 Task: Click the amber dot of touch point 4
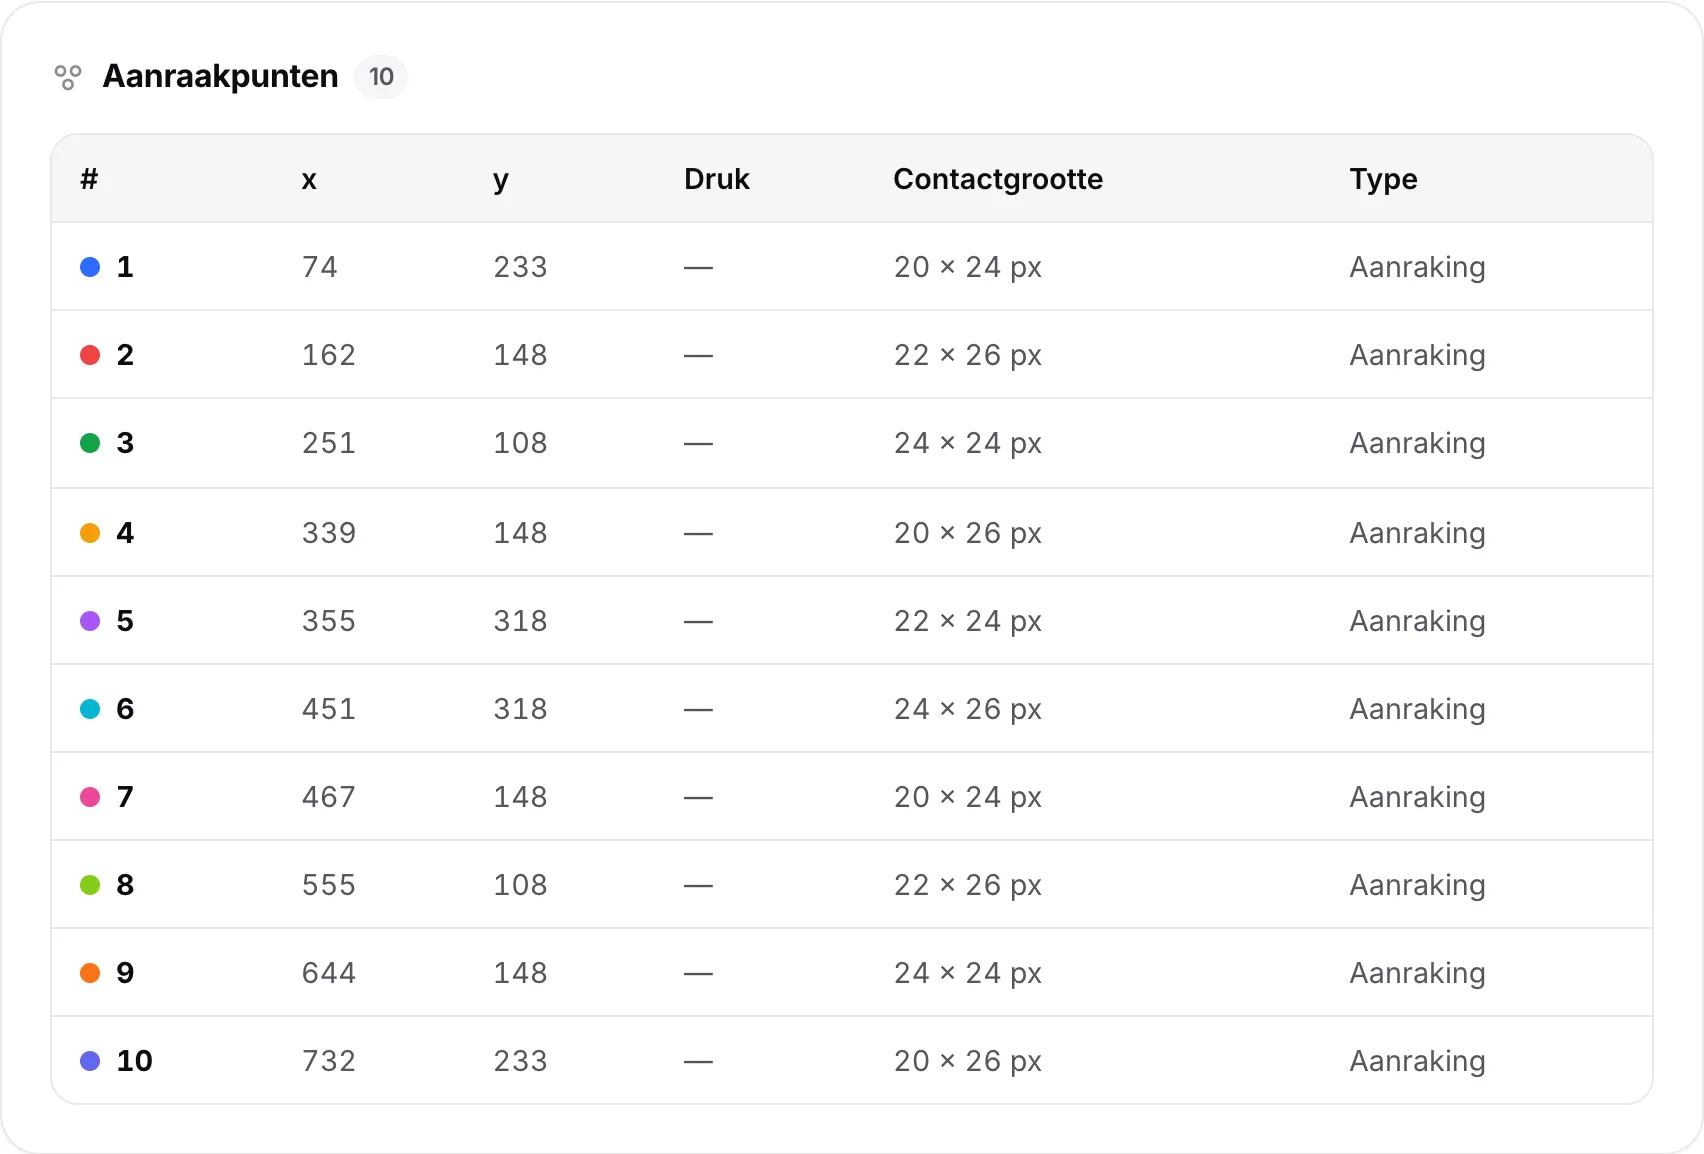click(90, 533)
